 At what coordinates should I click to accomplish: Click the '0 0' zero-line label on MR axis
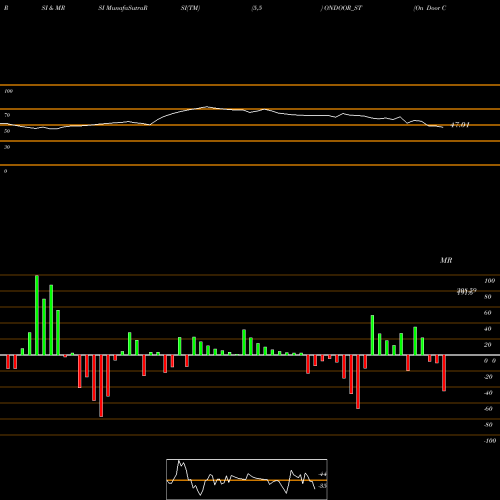point(490,361)
